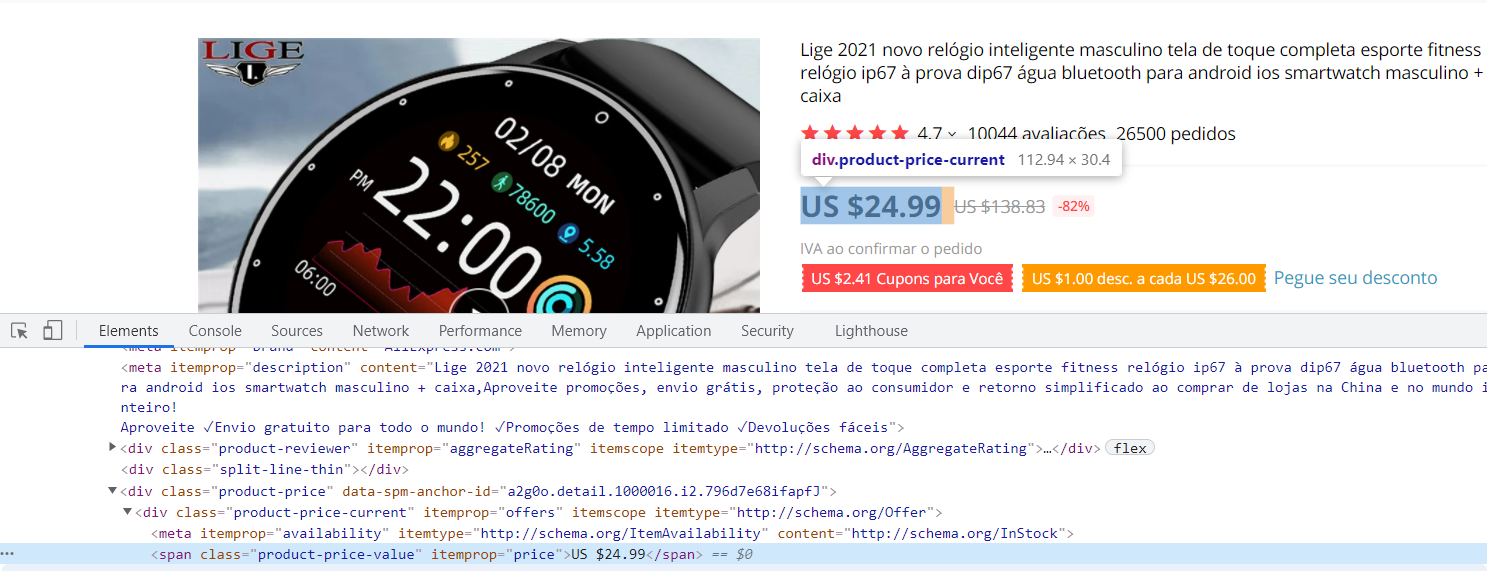Click the -82% discount badge
Image resolution: width=1487 pixels, height=571 pixels.
point(1073,206)
